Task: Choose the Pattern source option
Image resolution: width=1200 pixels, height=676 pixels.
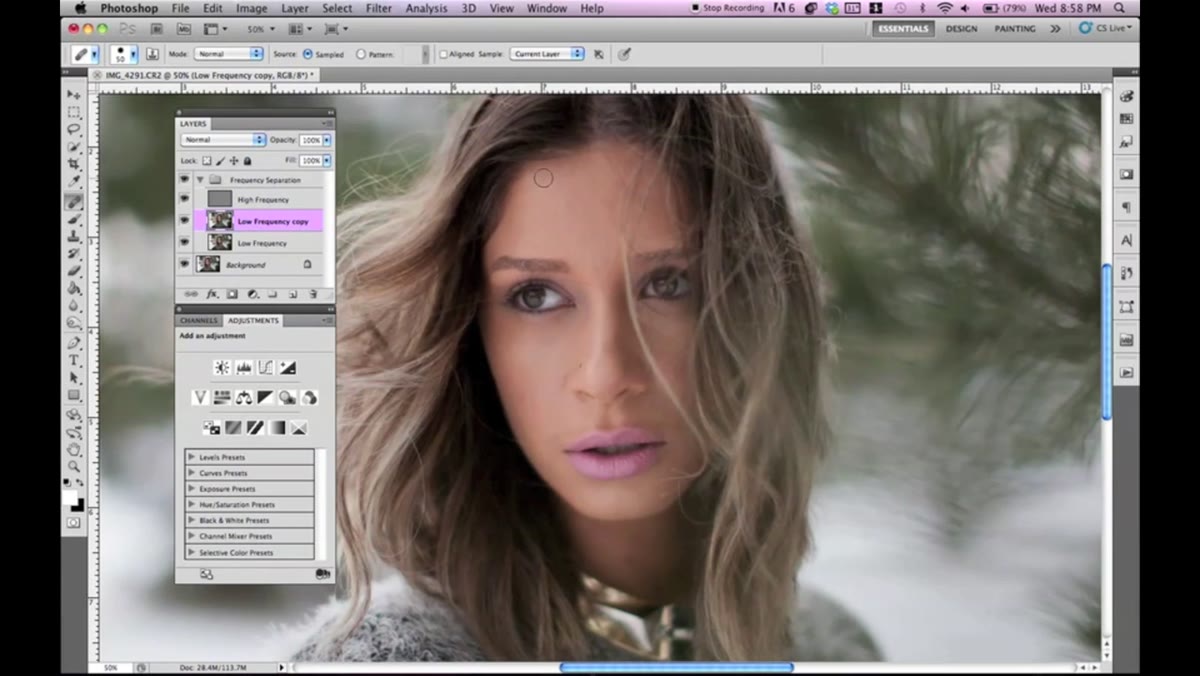Action: (361, 54)
